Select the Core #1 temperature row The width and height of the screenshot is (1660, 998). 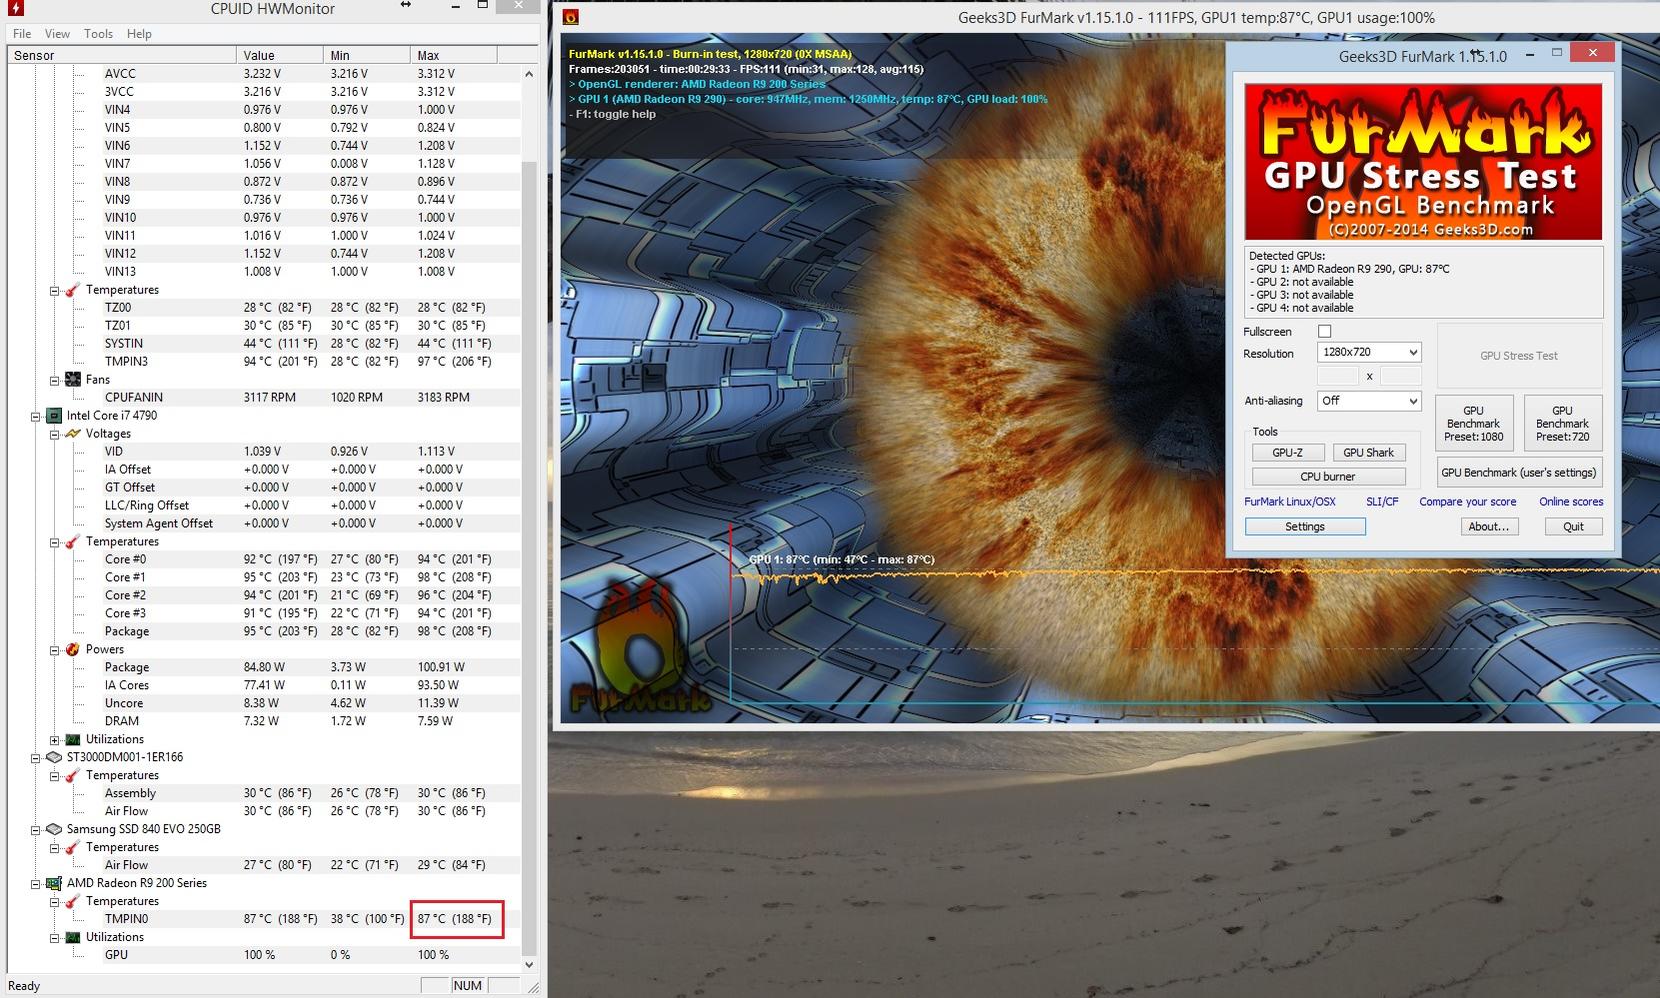[x=264, y=578]
